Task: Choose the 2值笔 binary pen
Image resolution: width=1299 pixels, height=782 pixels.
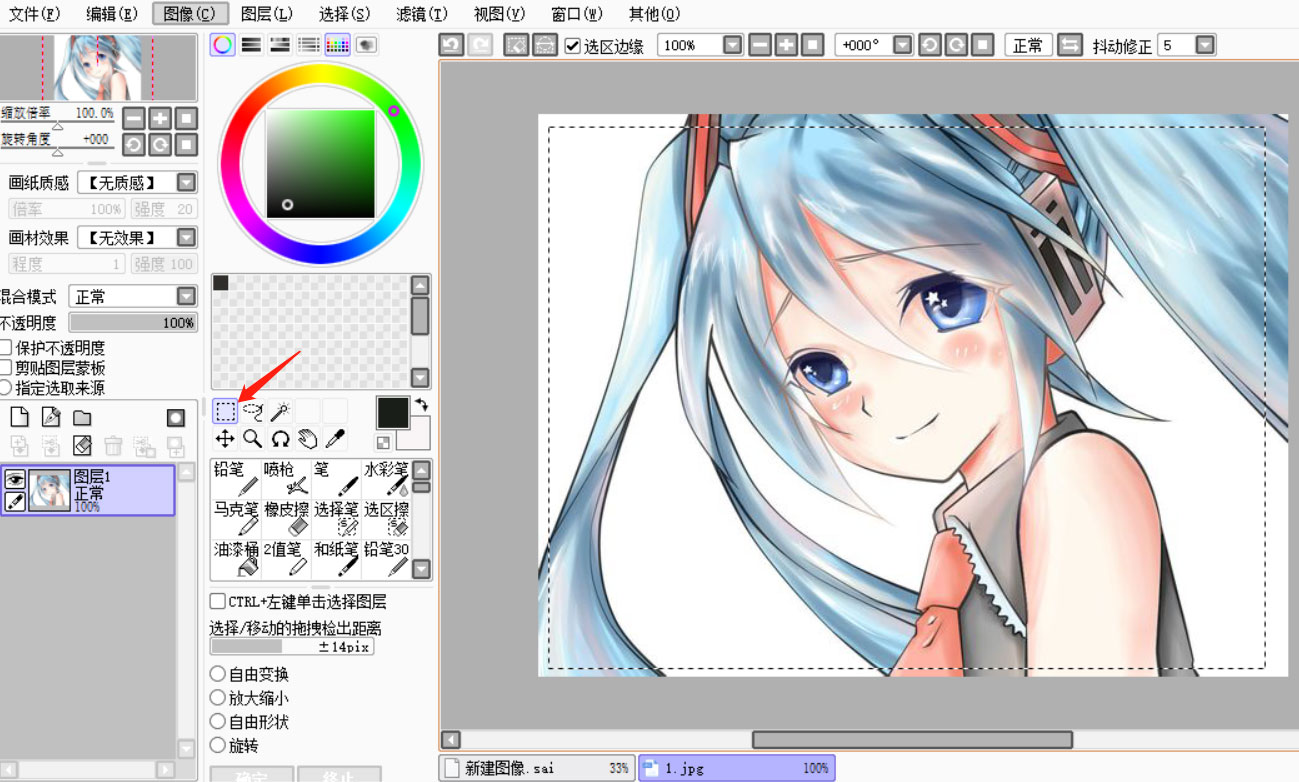Action: click(x=286, y=560)
